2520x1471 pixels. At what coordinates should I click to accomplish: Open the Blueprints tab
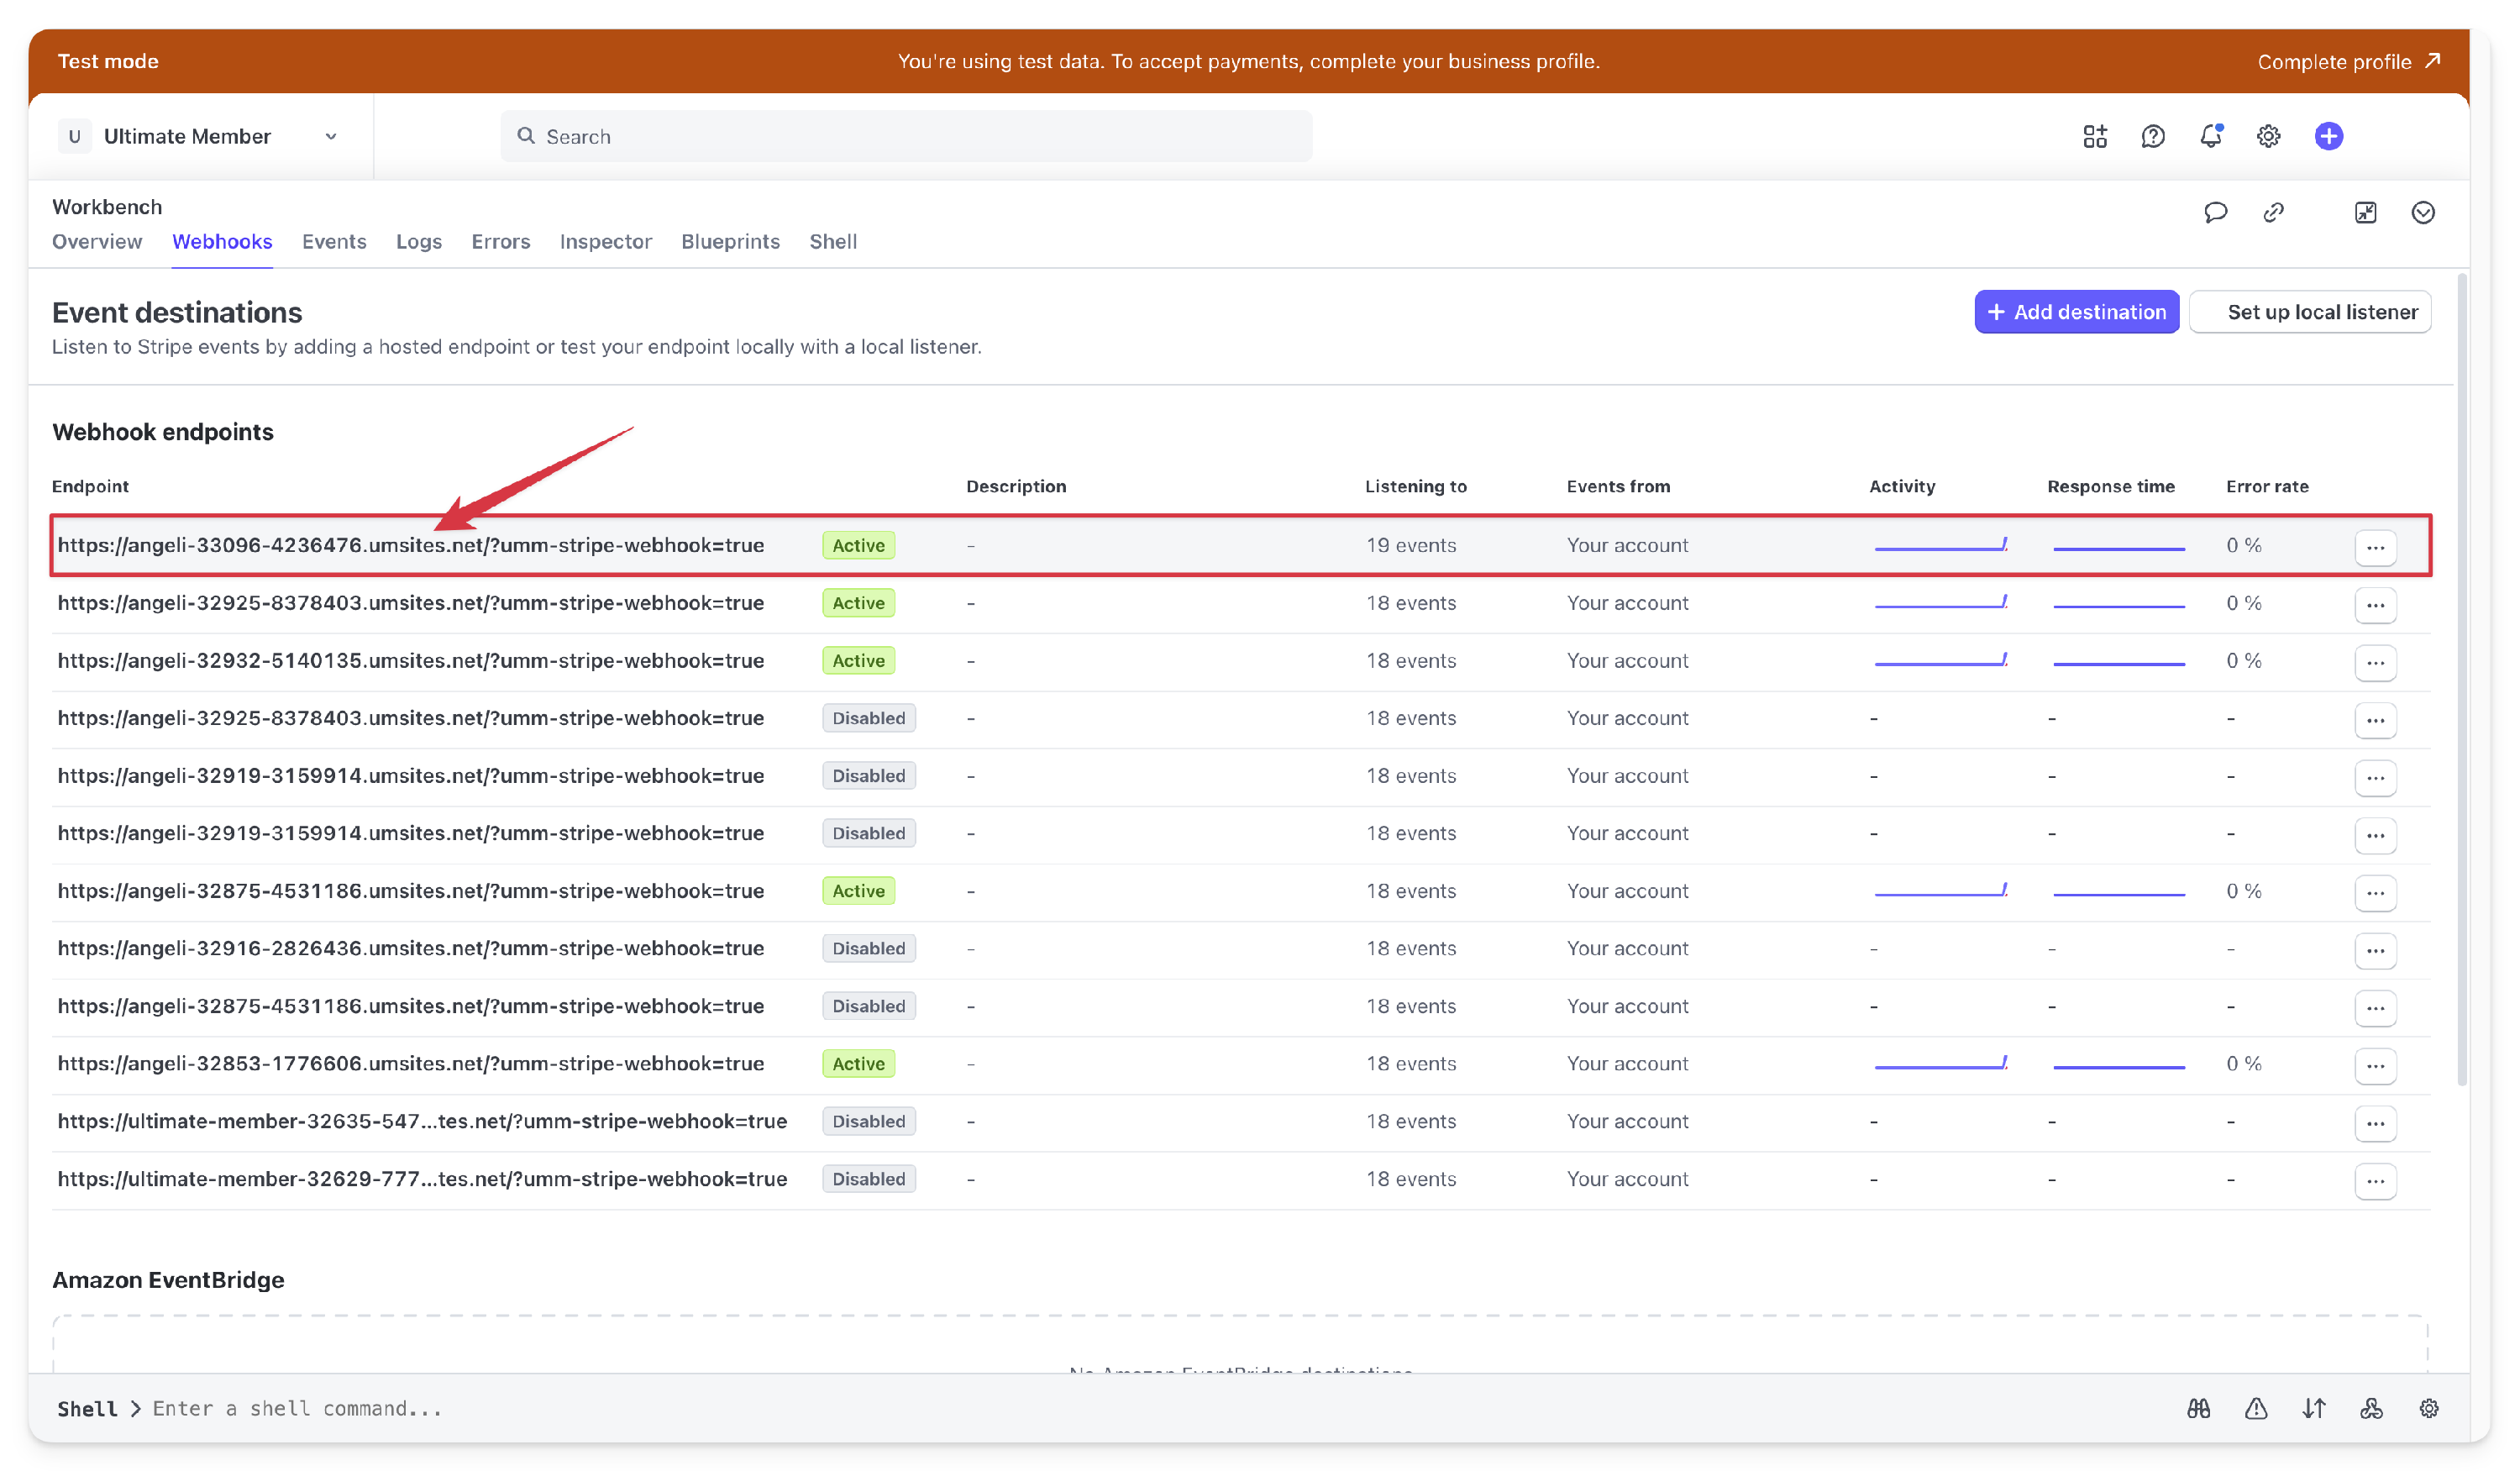(x=730, y=241)
